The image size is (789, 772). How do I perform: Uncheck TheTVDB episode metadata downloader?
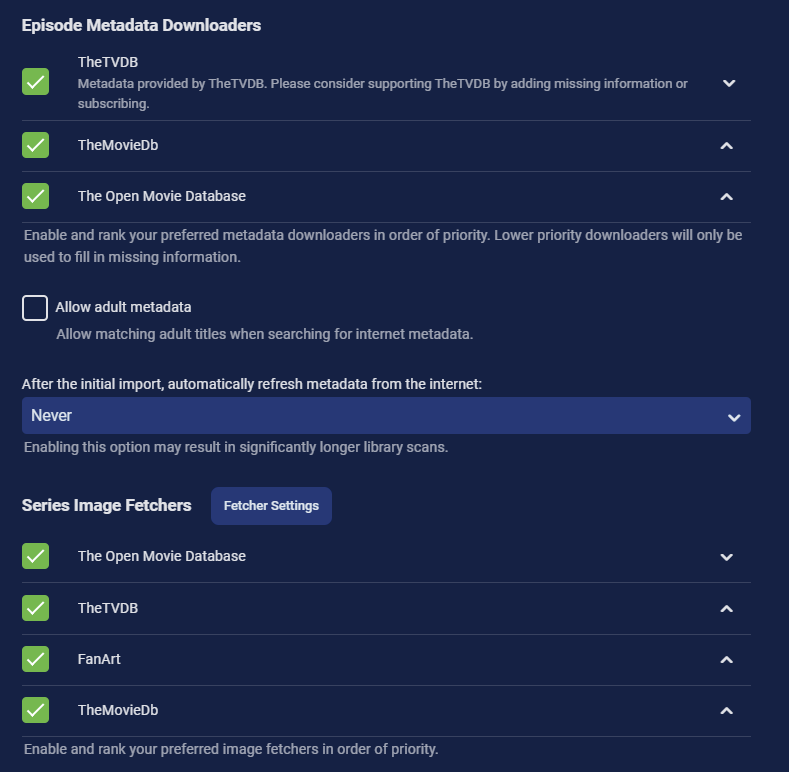[x=35, y=82]
